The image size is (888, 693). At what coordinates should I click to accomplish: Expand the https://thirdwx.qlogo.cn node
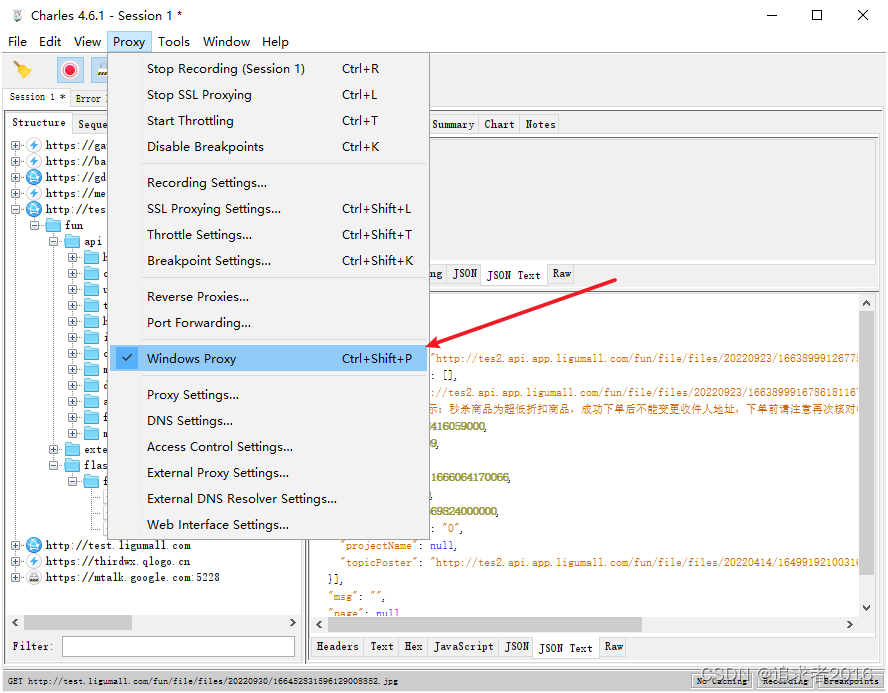pyautogui.click(x=15, y=561)
